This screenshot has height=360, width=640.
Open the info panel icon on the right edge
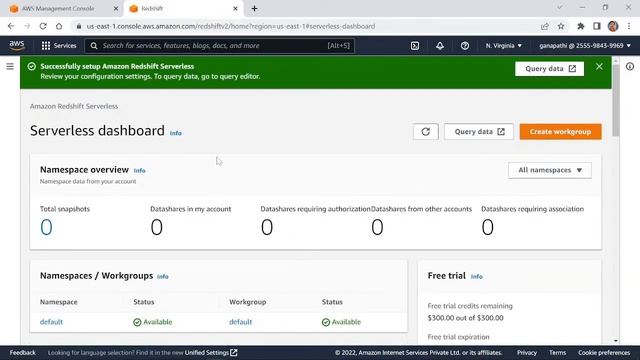tap(630, 67)
